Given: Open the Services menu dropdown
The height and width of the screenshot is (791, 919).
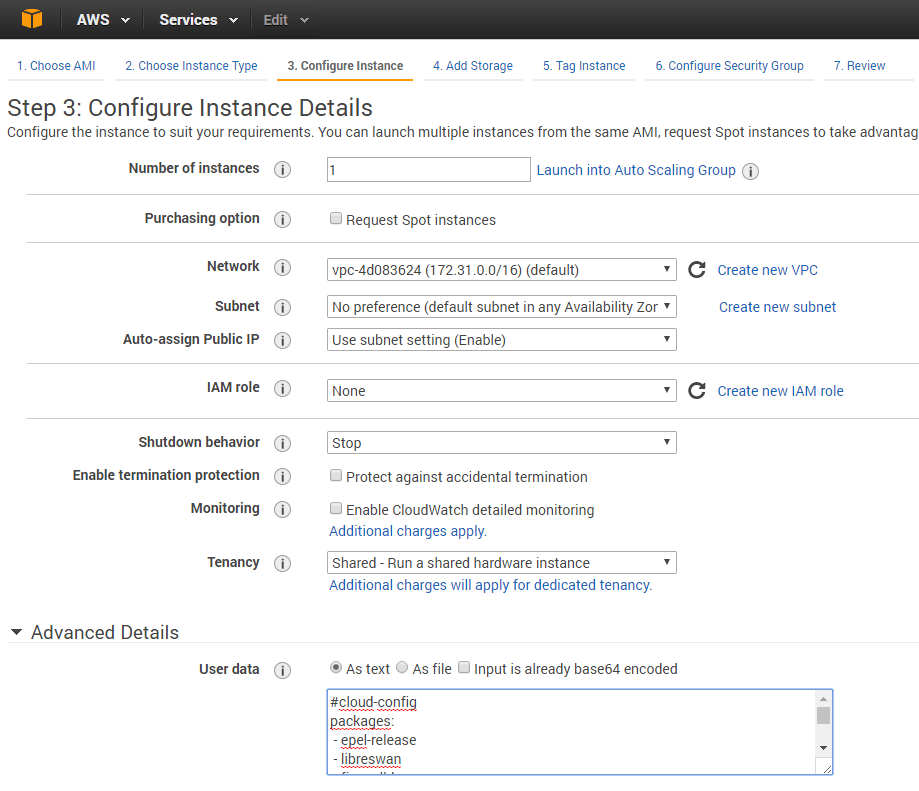Looking at the screenshot, I should pos(199,20).
